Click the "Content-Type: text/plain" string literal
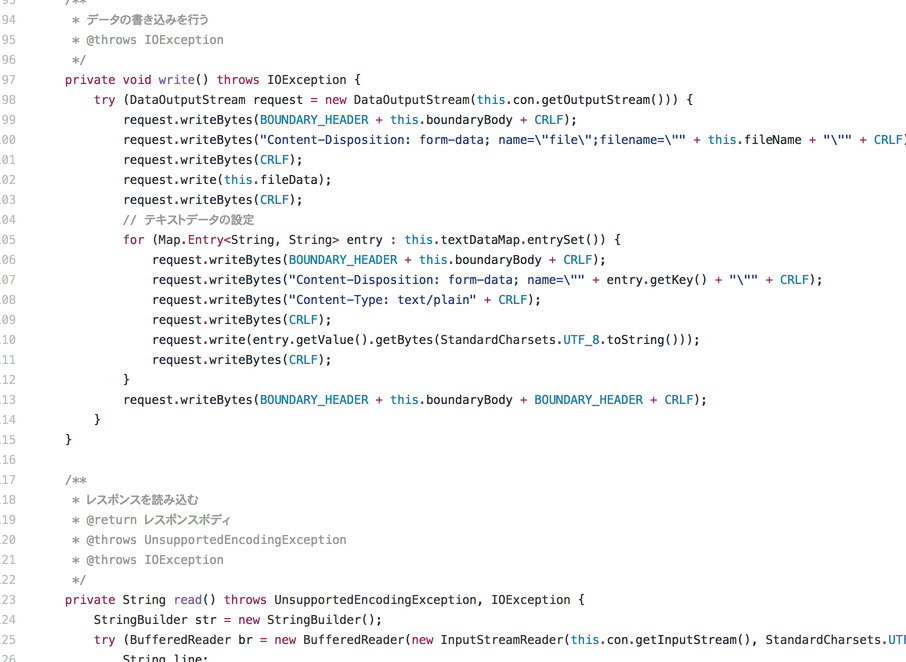The width and height of the screenshot is (906, 662). (x=383, y=300)
